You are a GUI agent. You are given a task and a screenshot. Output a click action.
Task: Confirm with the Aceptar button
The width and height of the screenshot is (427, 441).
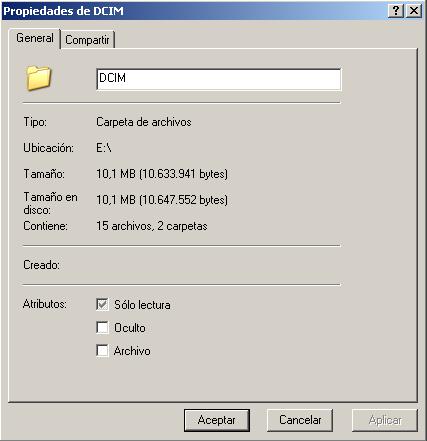(217, 420)
